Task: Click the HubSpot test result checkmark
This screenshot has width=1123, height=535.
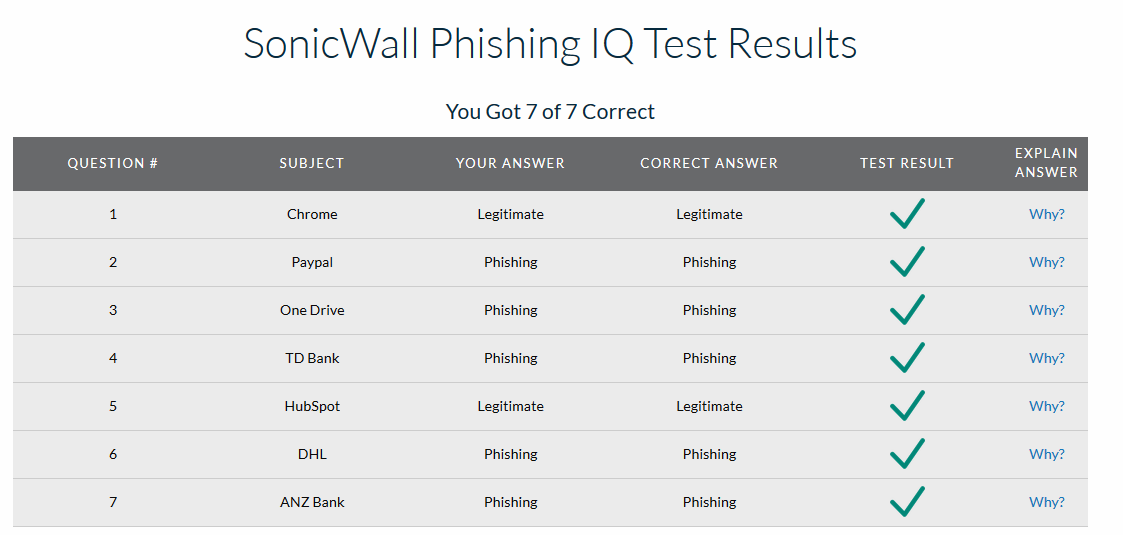Action: [x=907, y=406]
